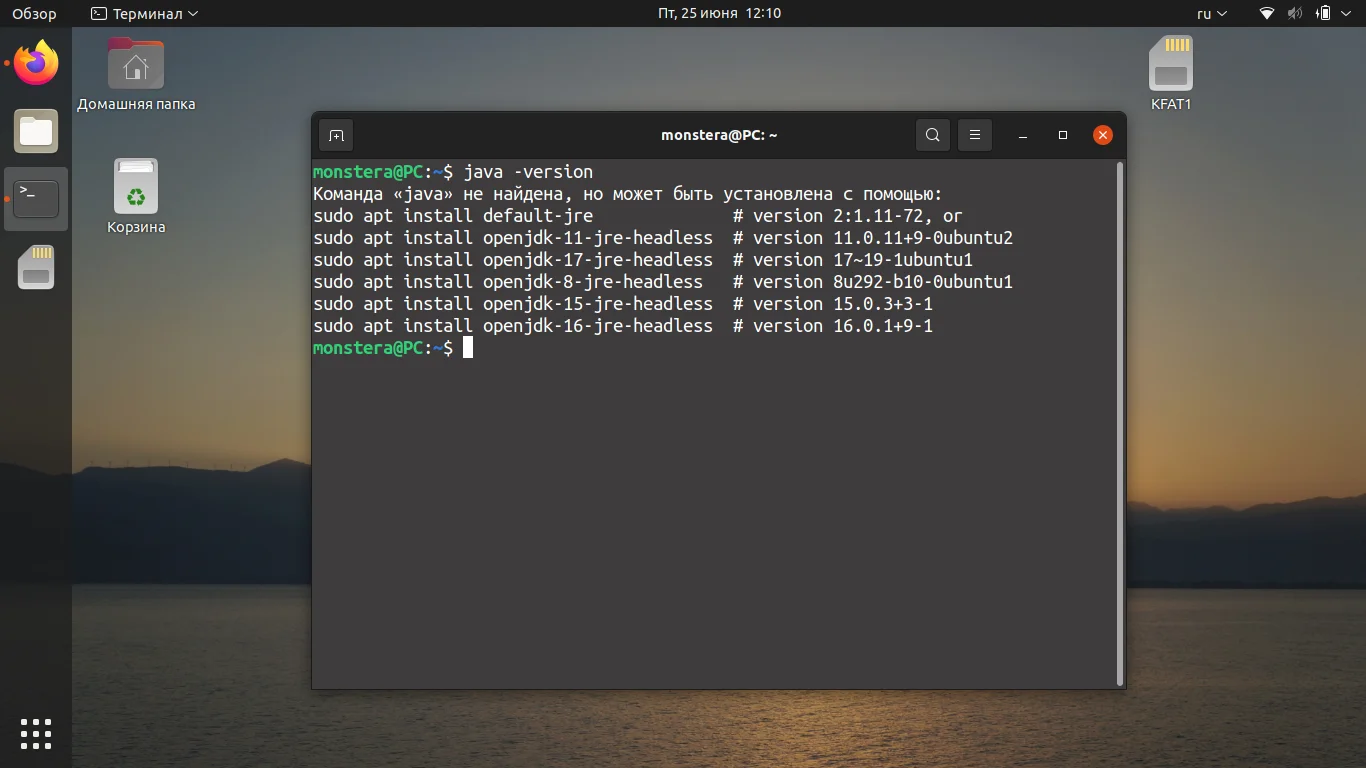Click the openjdk-15-jre-headless line
The image size is (1366, 768).
pos(623,304)
